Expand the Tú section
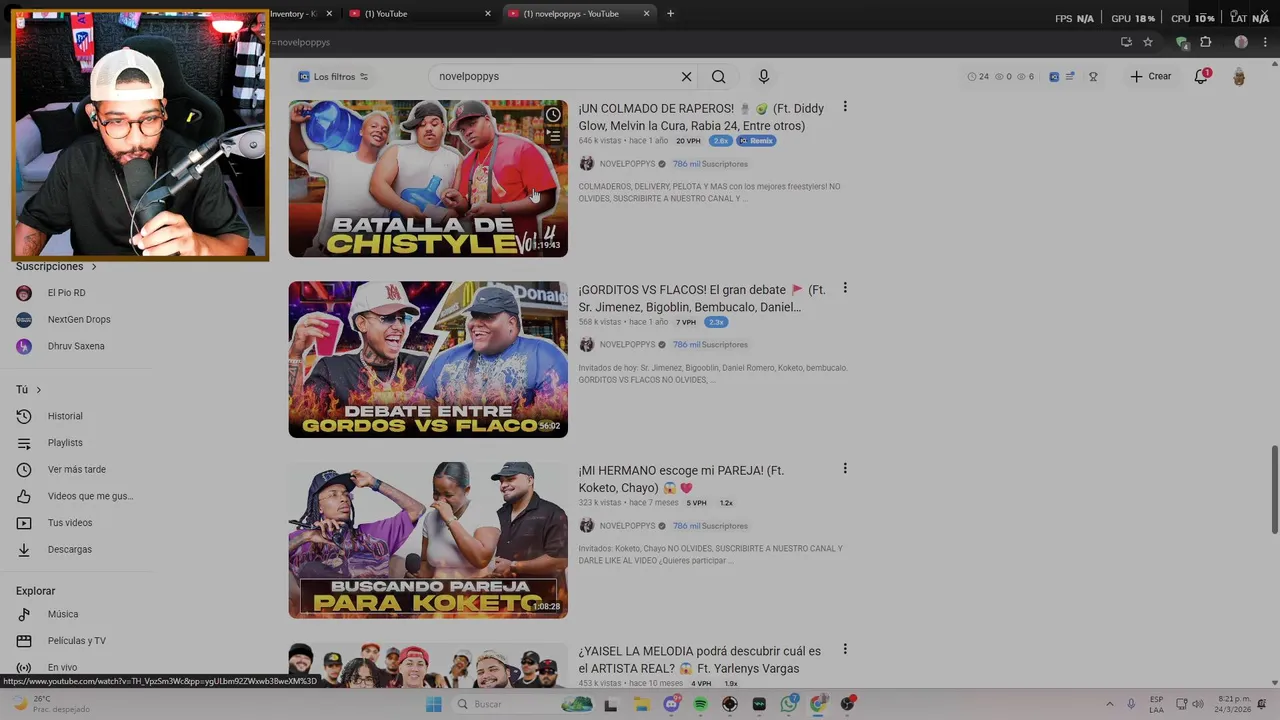 pyautogui.click(x=29, y=390)
